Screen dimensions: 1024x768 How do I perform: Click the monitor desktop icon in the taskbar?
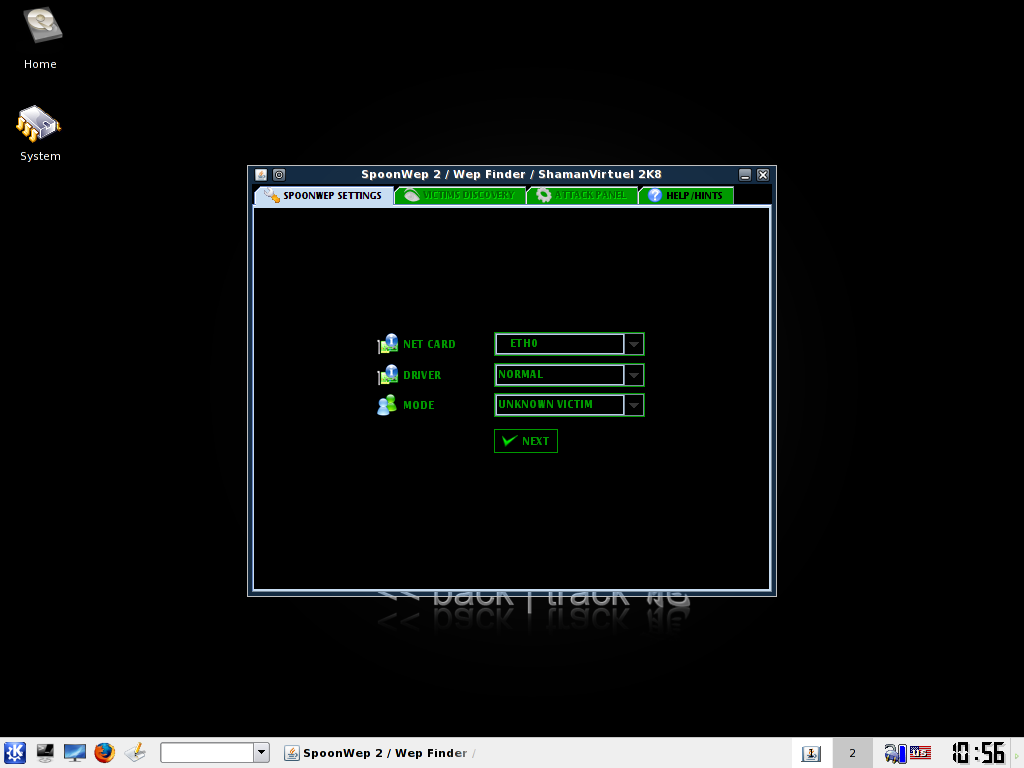pyautogui.click(x=75, y=753)
